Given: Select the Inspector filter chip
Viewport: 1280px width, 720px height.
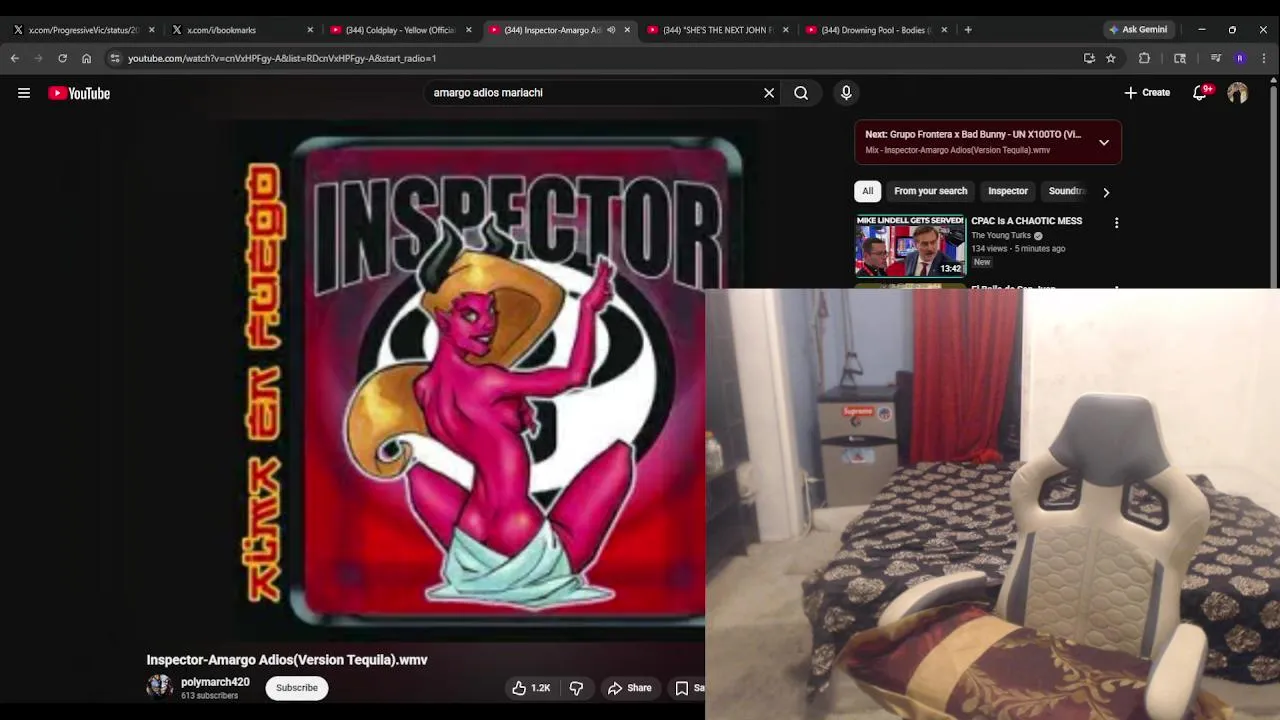Looking at the screenshot, I should (x=1008, y=191).
